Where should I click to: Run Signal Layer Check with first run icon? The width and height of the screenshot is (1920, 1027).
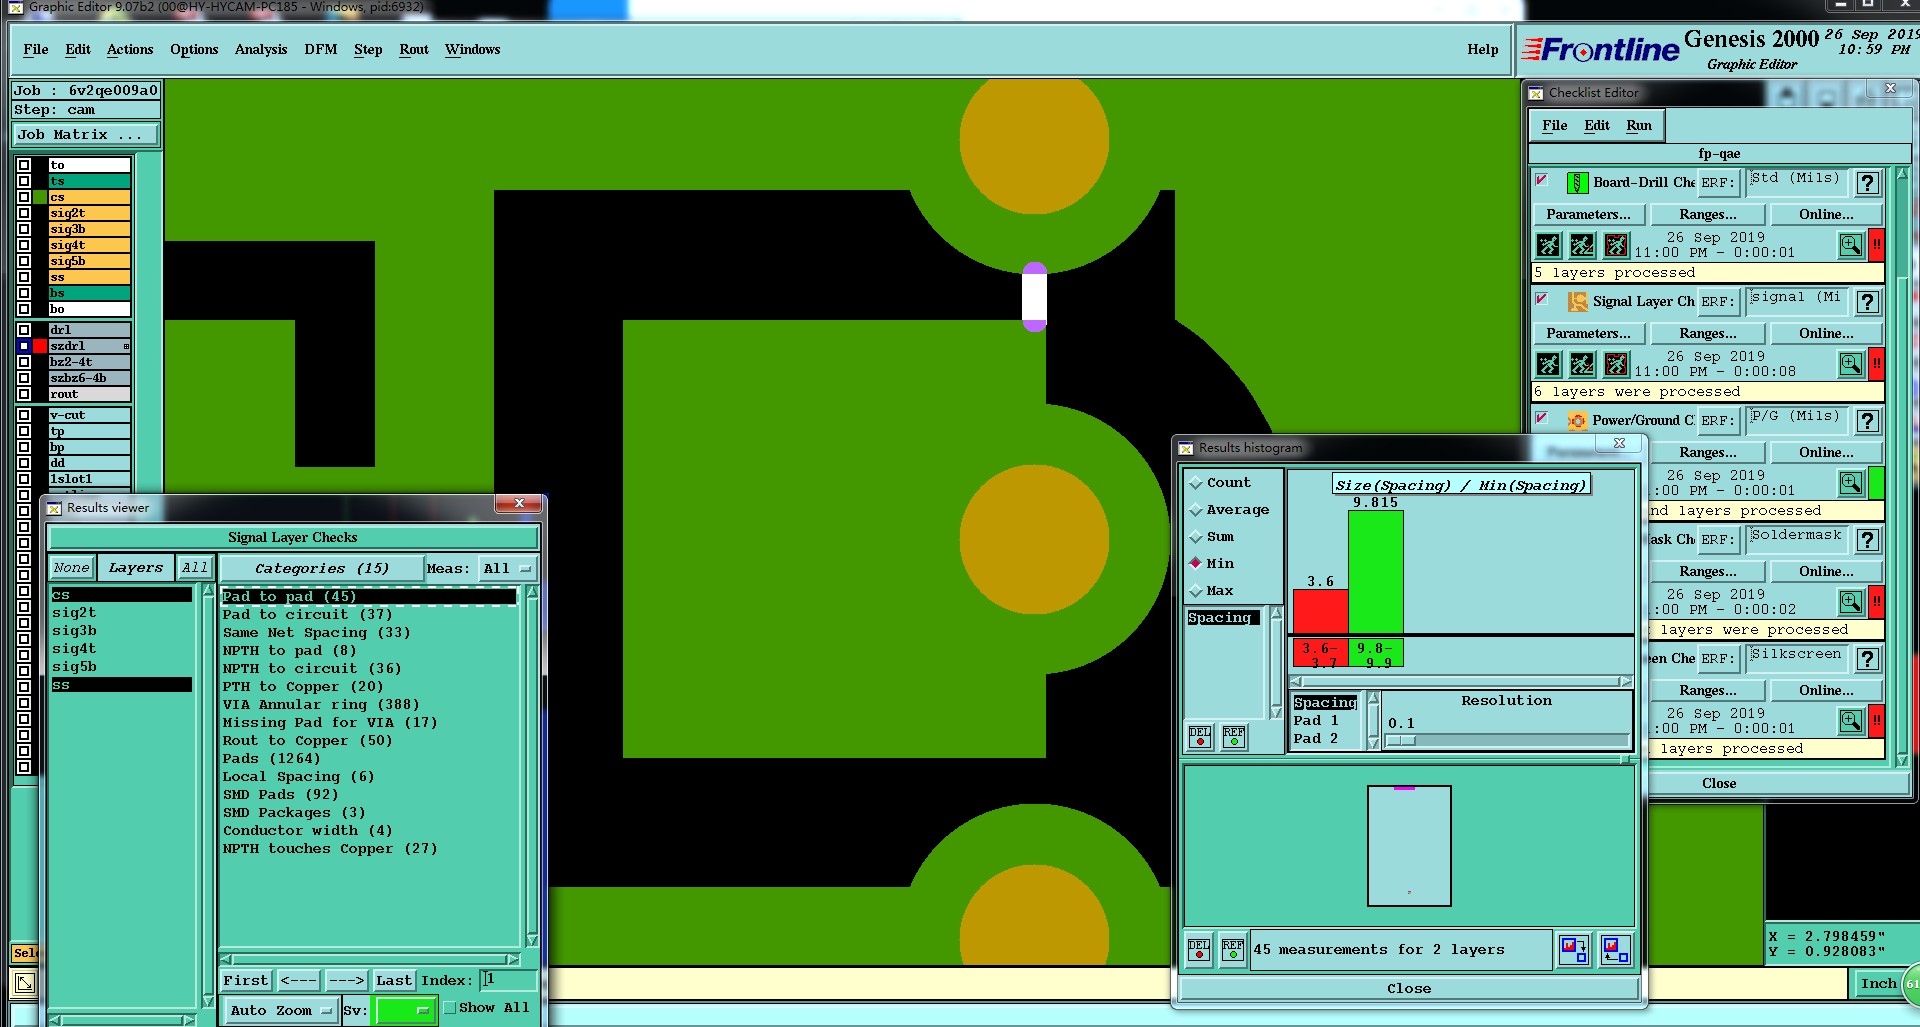click(1548, 364)
